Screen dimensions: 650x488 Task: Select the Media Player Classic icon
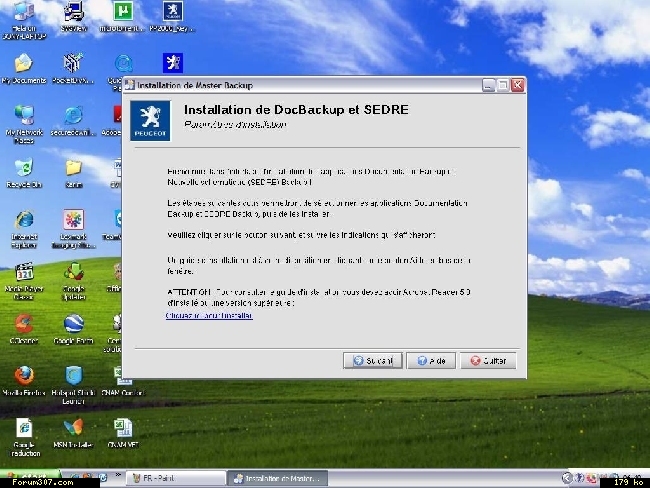(x=24, y=272)
